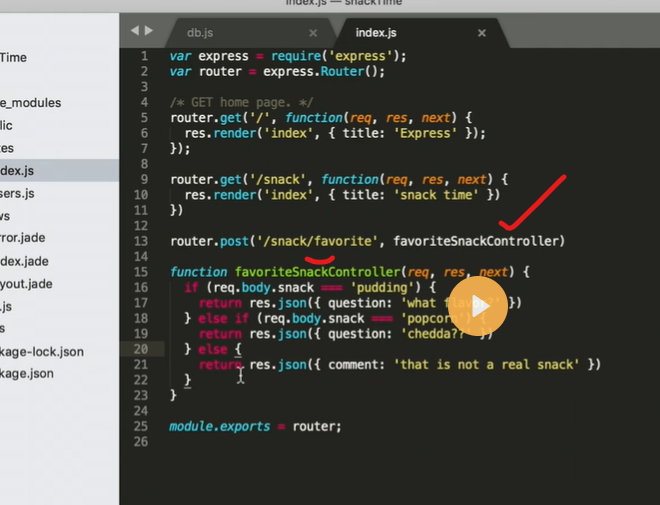Open the package-lock.json file in sidebar
This screenshot has width=660, height=505.
click(42, 352)
